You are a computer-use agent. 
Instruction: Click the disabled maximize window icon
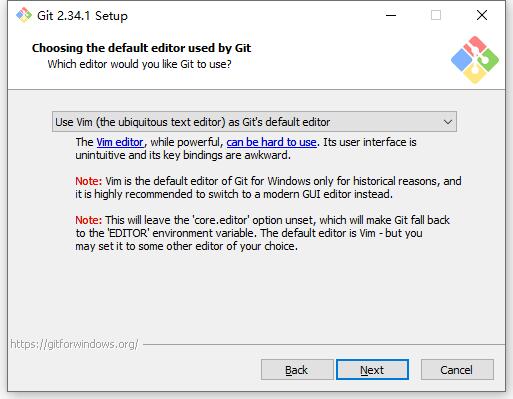(436, 15)
